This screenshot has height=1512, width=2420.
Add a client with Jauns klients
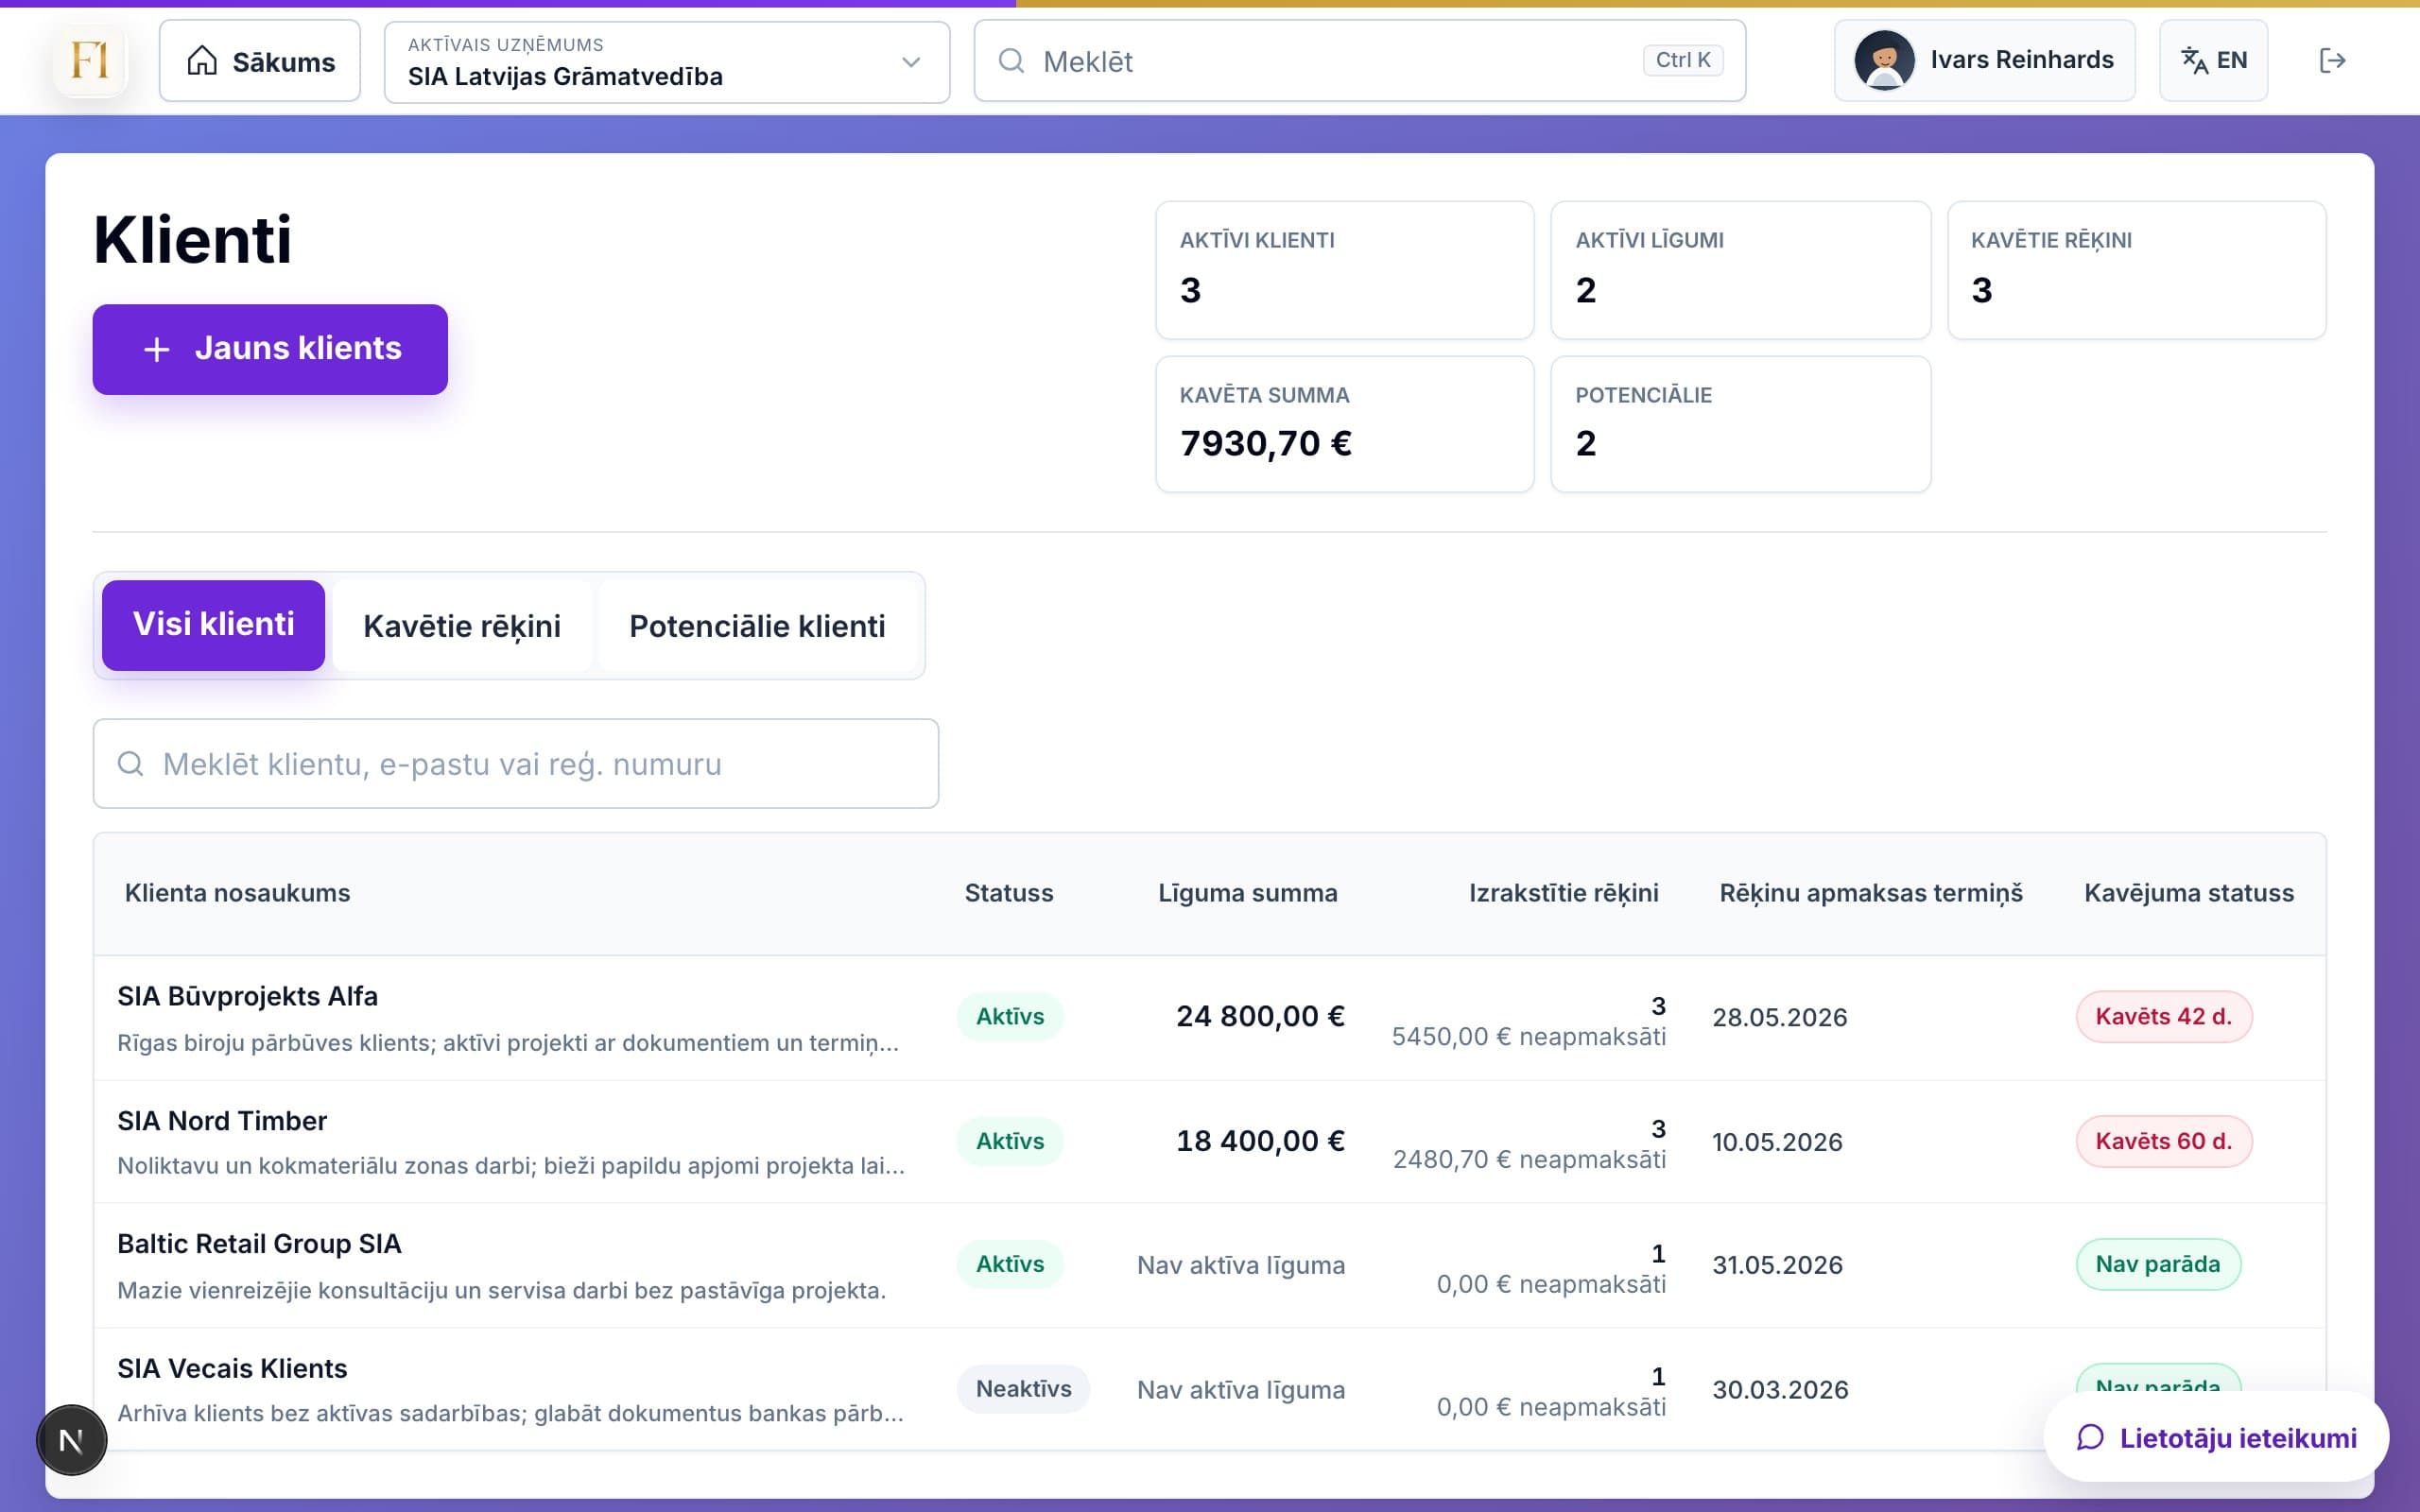click(270, 349)
